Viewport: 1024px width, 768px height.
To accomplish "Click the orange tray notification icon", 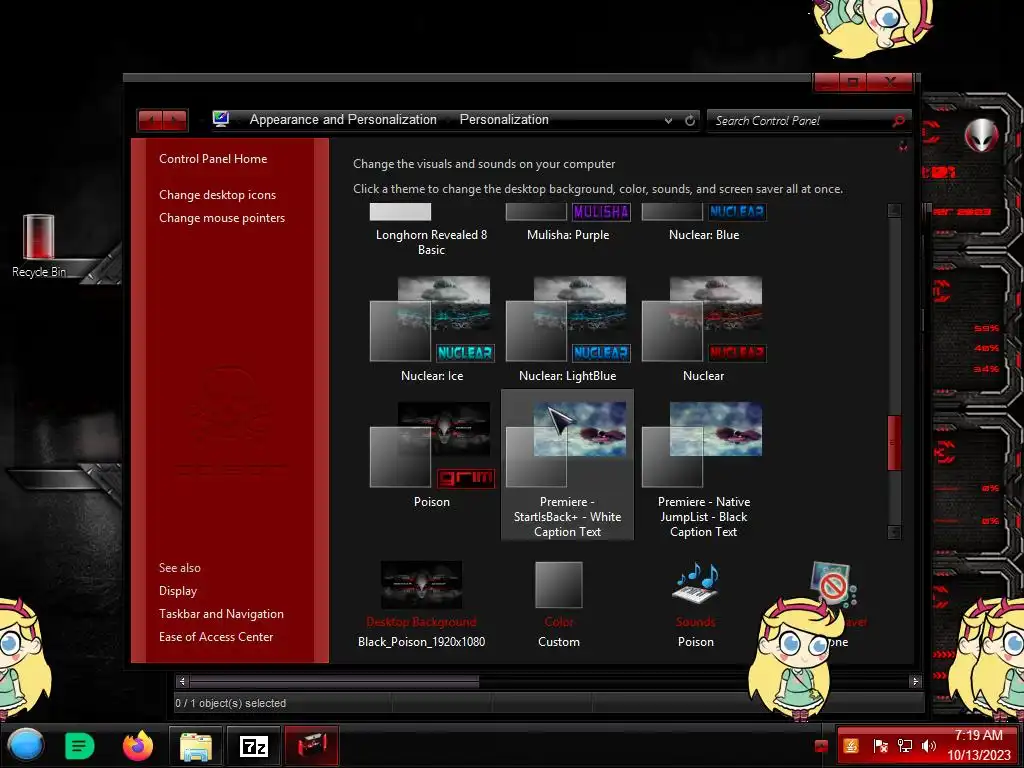I will tap(851, 746).
